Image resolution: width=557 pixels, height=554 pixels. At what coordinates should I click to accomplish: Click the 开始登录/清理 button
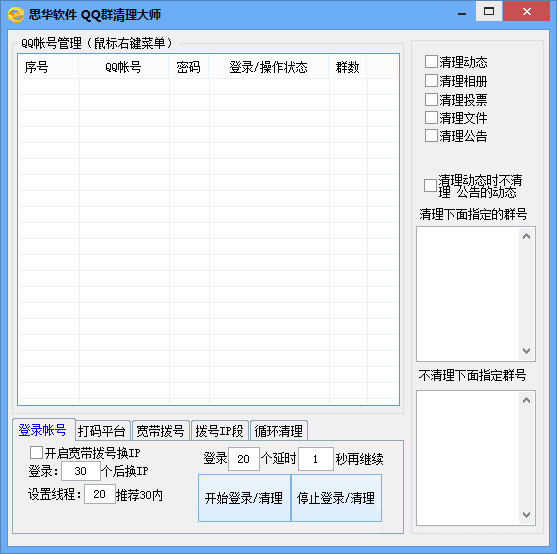244,498
